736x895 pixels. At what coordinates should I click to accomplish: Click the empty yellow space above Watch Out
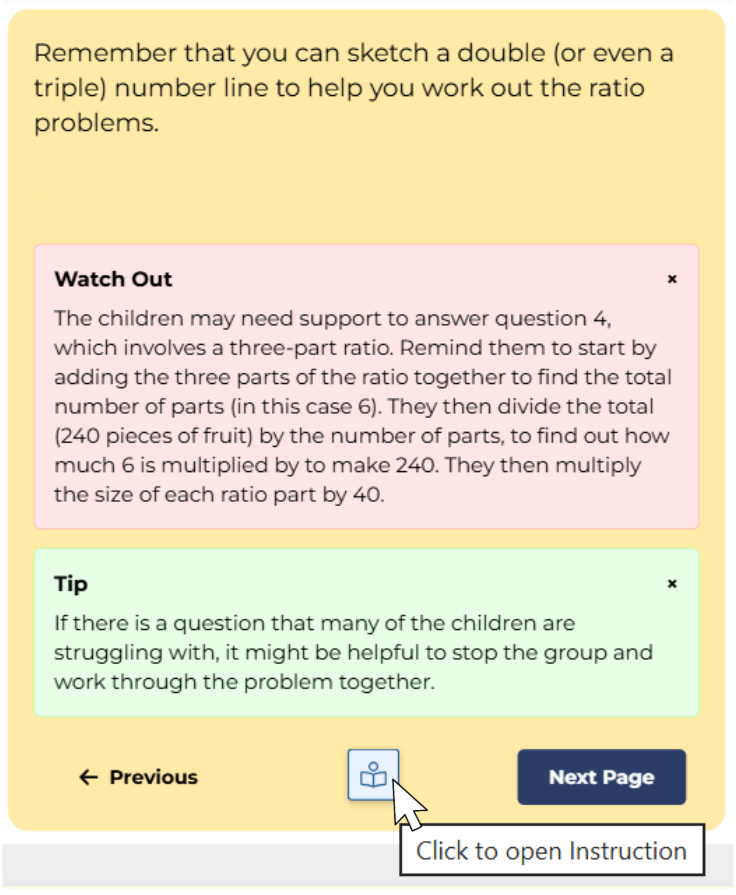pos(366,195)
